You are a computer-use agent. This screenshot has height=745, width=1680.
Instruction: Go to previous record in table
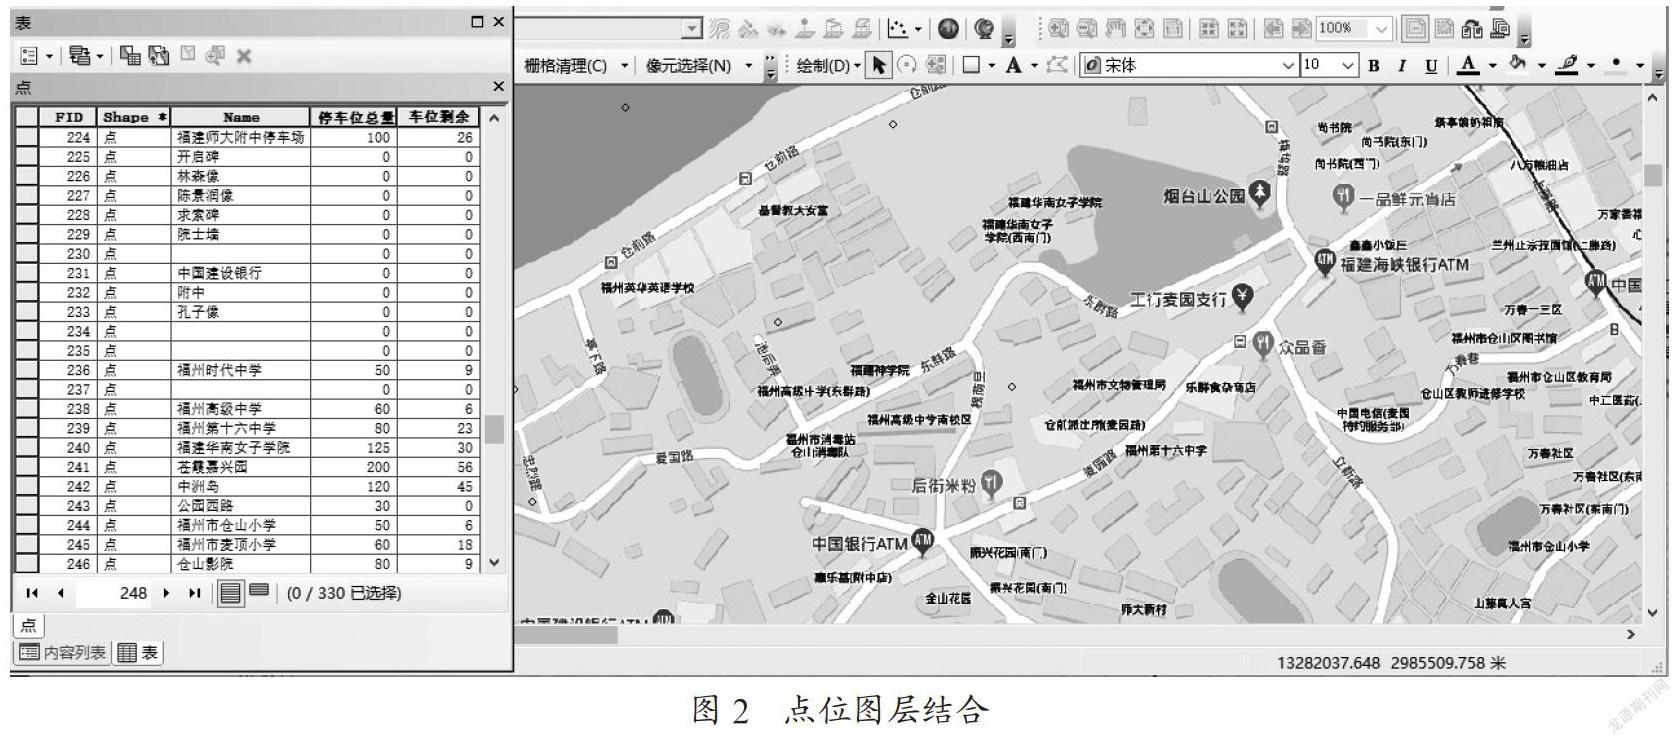pos(60,593)
